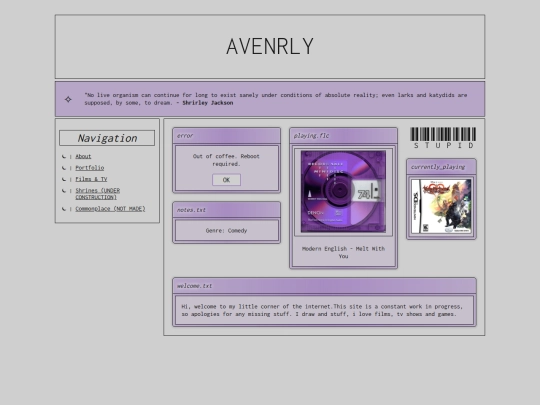Click the welcome message paragraph
This screenshot has width=540, height=405.
click(x=322, y=310)
